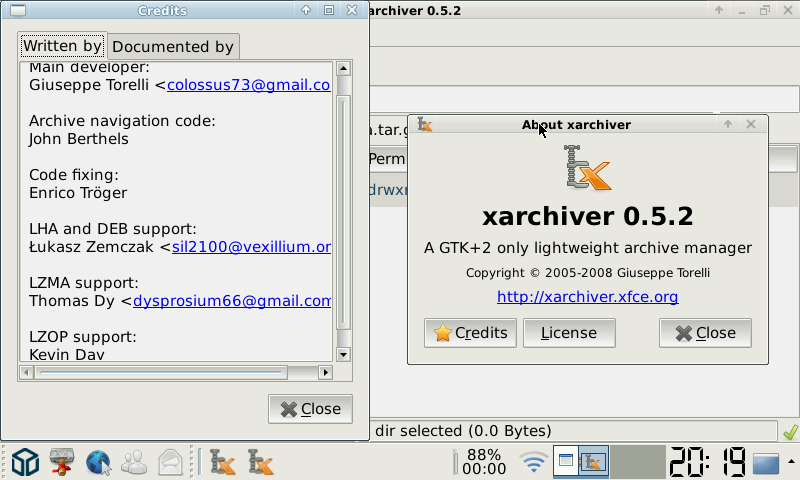Switch to workspace with xarchiver icon
The image size is (800, 480).
593,461
